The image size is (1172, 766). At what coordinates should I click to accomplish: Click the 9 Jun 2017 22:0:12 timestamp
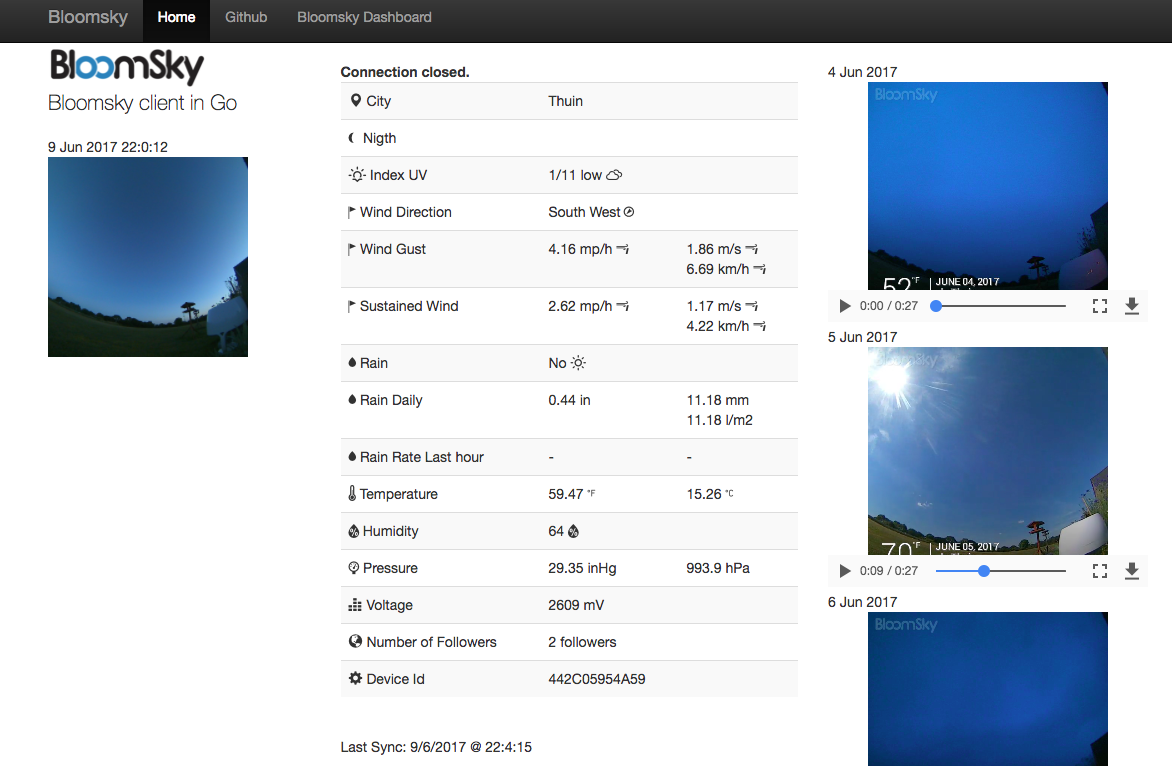pos(108,146)
